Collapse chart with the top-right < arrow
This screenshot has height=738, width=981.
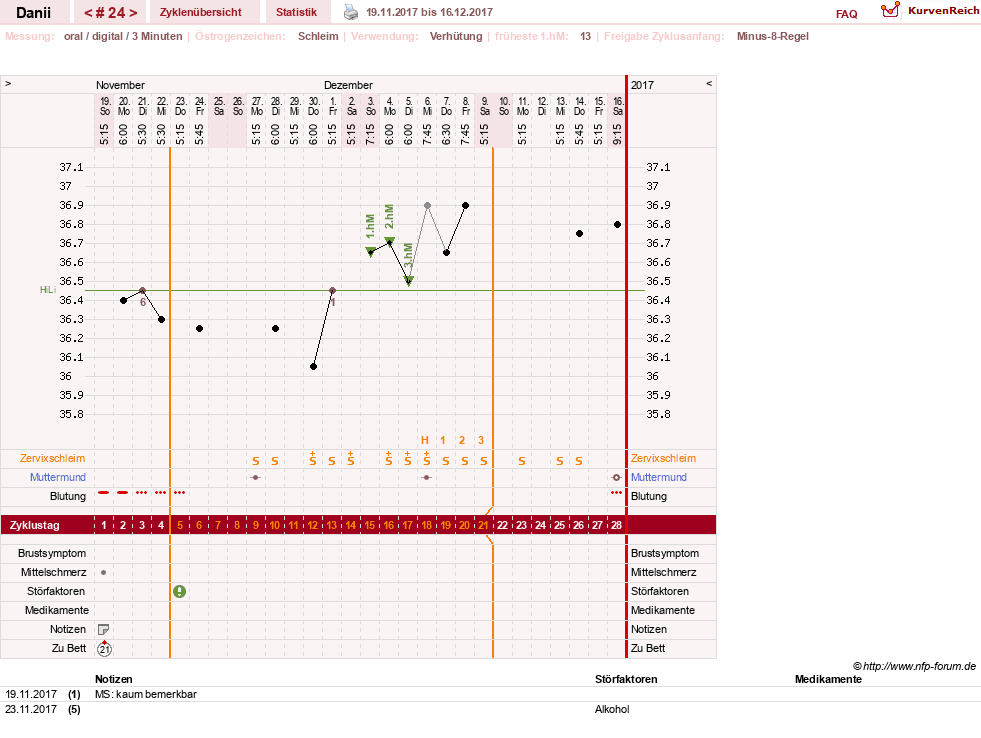(x=709, y=83)
